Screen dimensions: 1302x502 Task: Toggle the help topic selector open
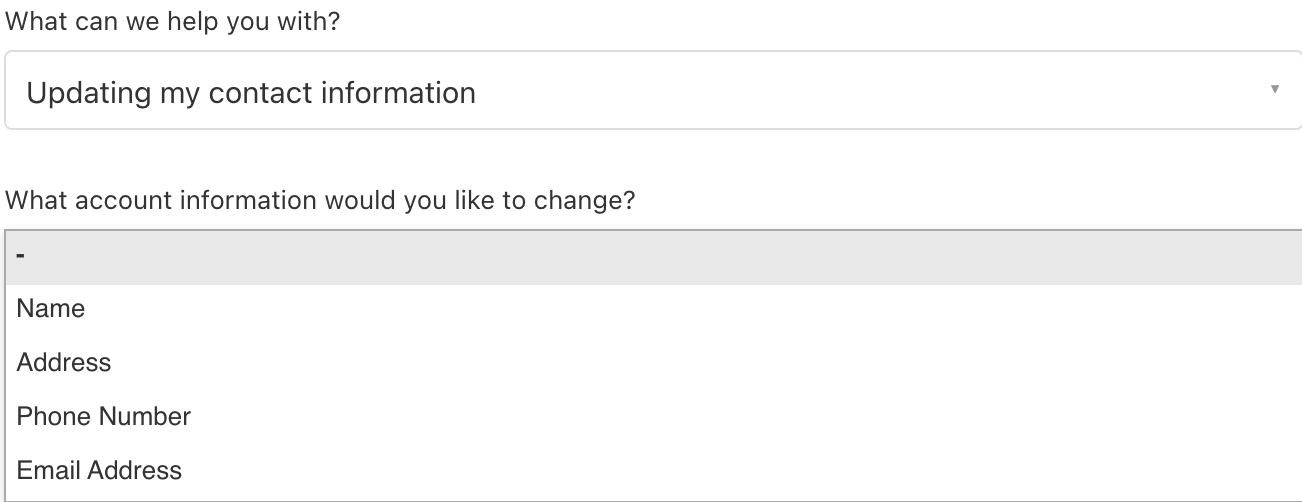tap(650, 92)
